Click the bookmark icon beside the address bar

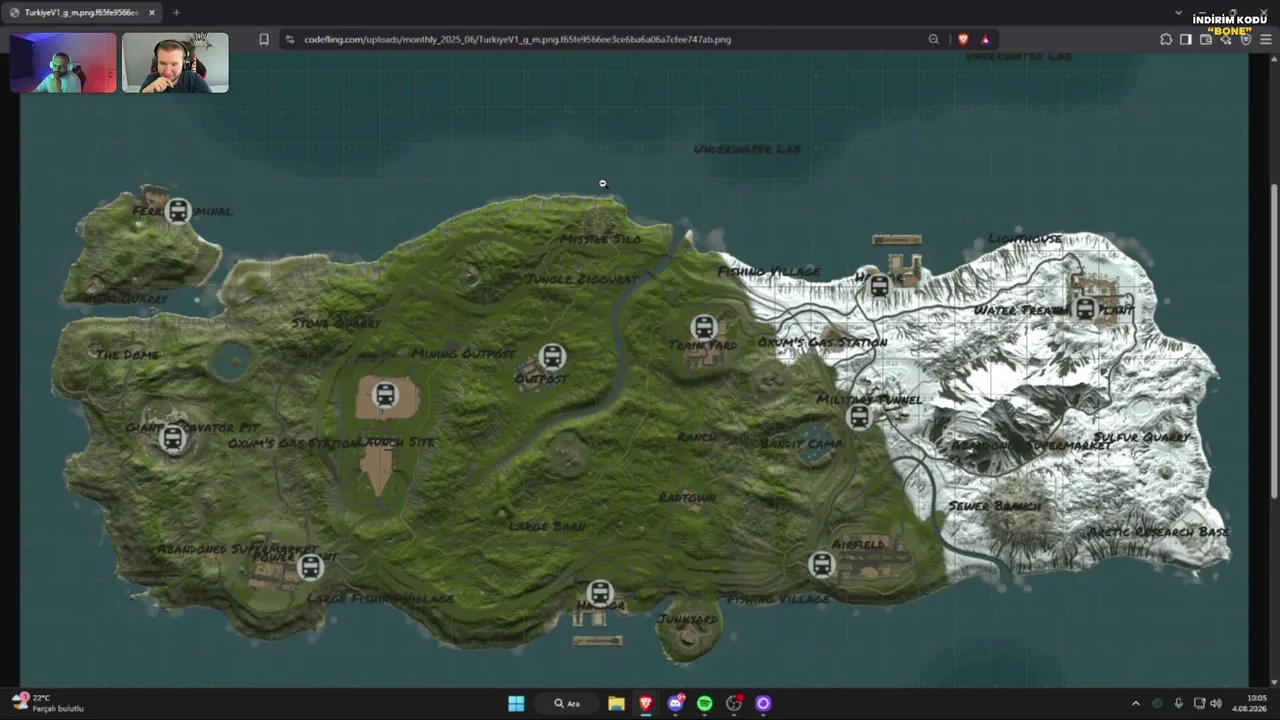(264, 39)
